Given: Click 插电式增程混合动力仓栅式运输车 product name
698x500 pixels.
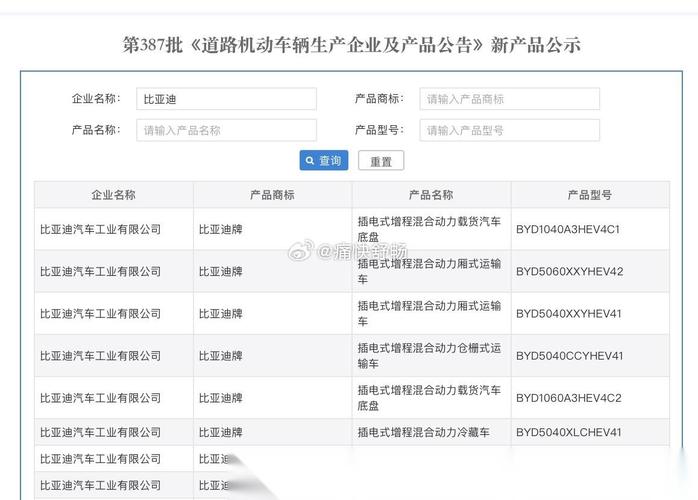Looking at the screenshot, I should 429,356.
